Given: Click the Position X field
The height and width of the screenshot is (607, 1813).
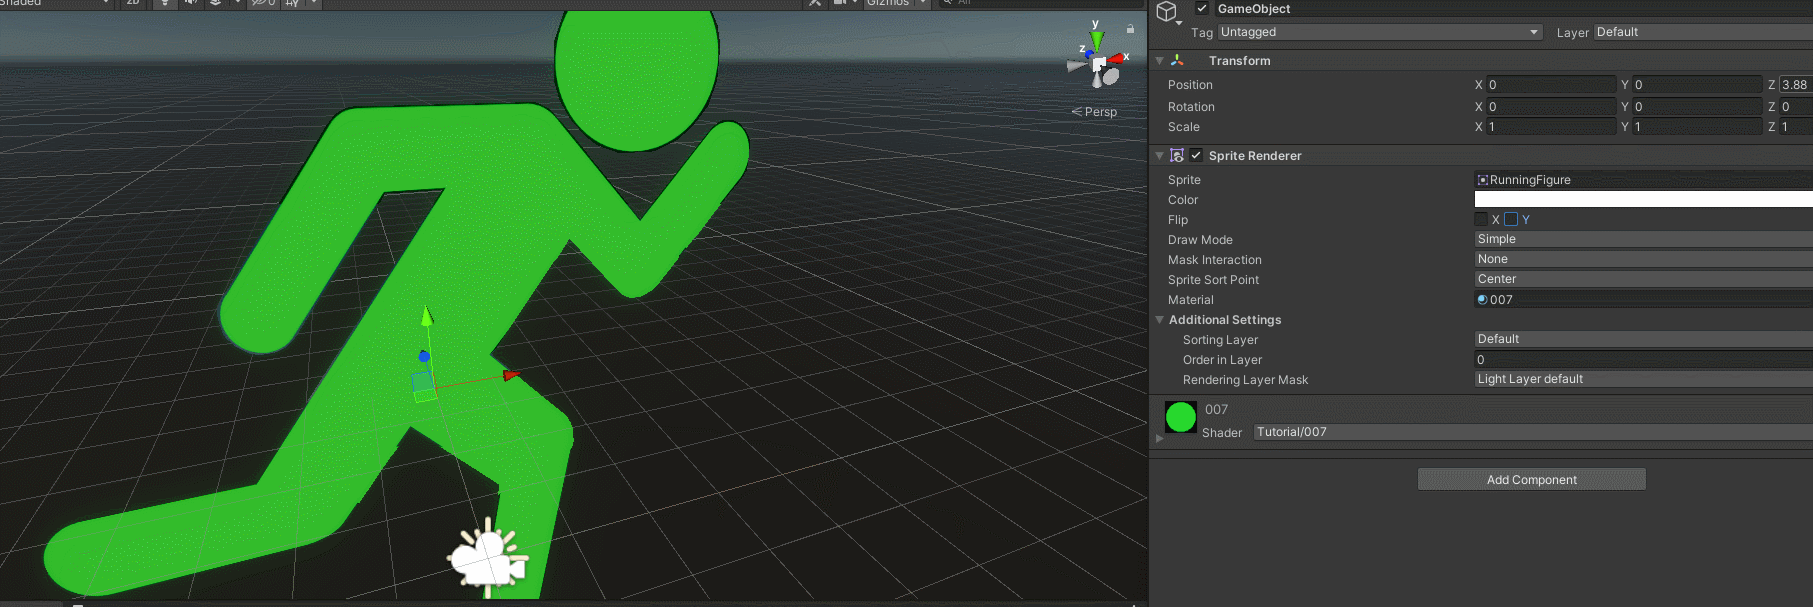Looking at the screenshot, I should [1550, 85].
